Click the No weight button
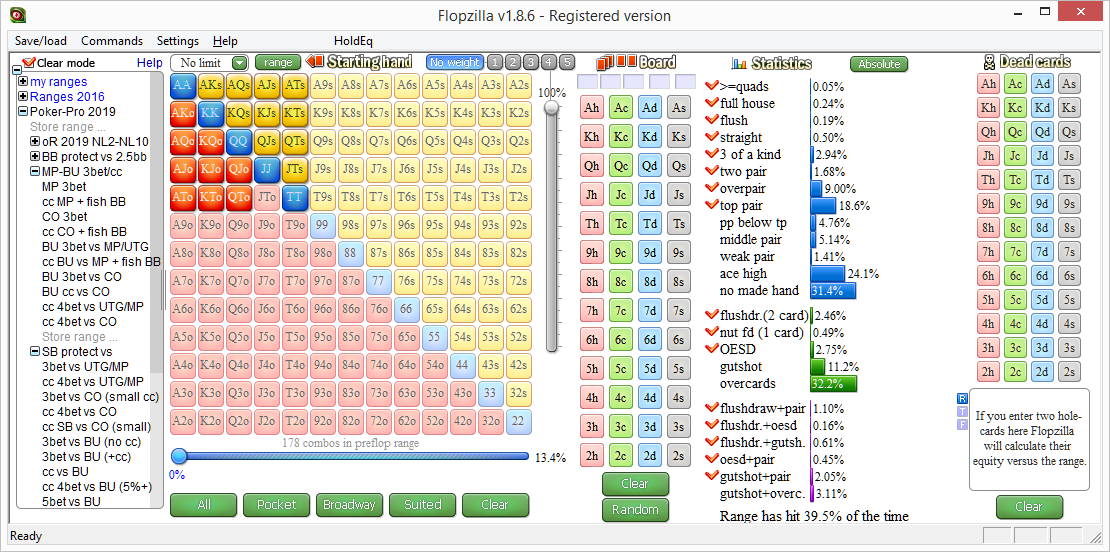Screen dimensions: 1110x552 (455, 62)
